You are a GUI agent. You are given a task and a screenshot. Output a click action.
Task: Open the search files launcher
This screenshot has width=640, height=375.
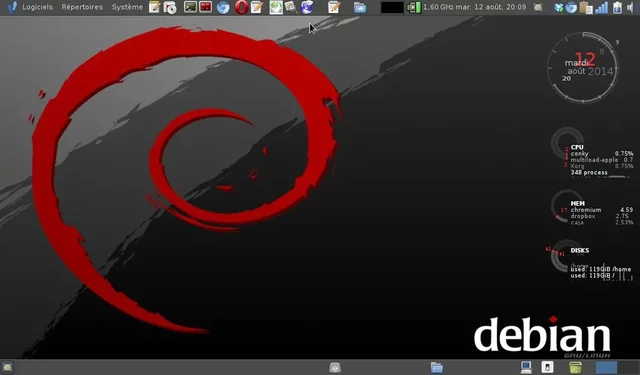(291, 7)
